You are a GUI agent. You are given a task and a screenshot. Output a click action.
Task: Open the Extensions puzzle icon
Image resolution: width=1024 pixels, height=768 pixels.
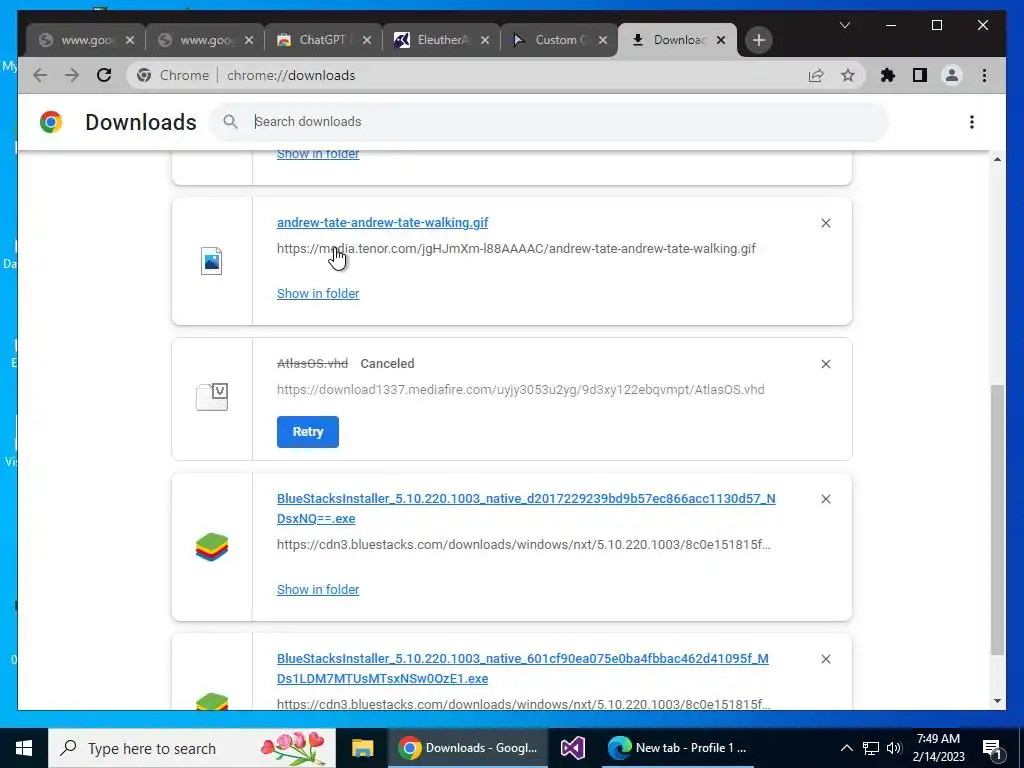(x=888, y=76)
